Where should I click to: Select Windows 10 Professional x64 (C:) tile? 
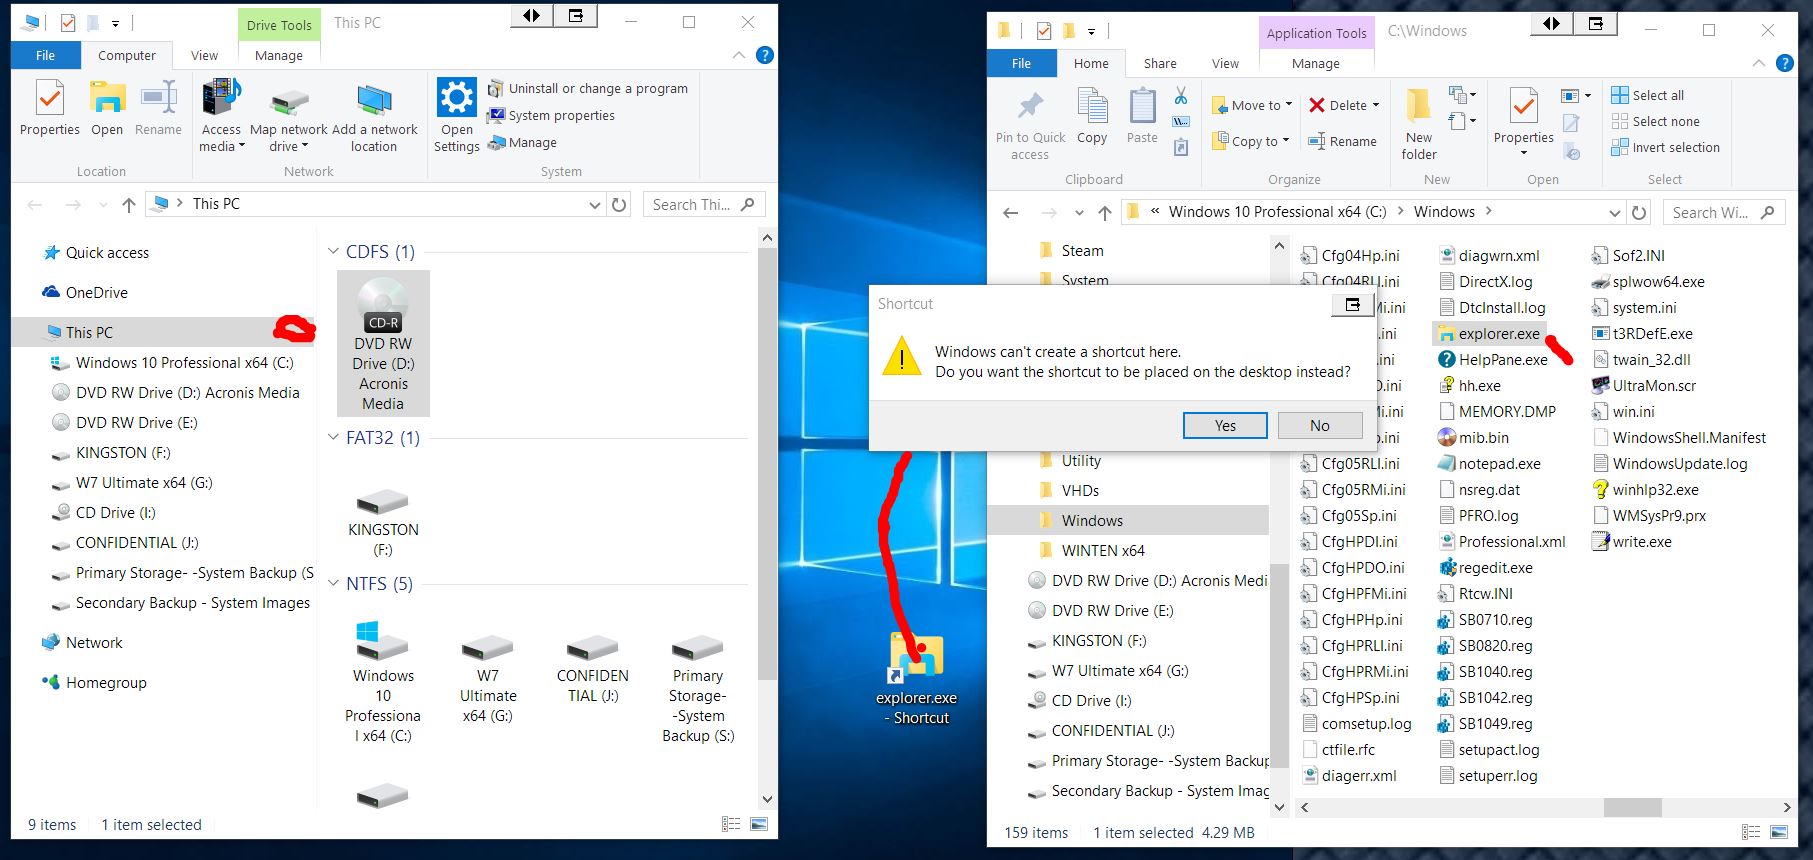pos(383,682)
